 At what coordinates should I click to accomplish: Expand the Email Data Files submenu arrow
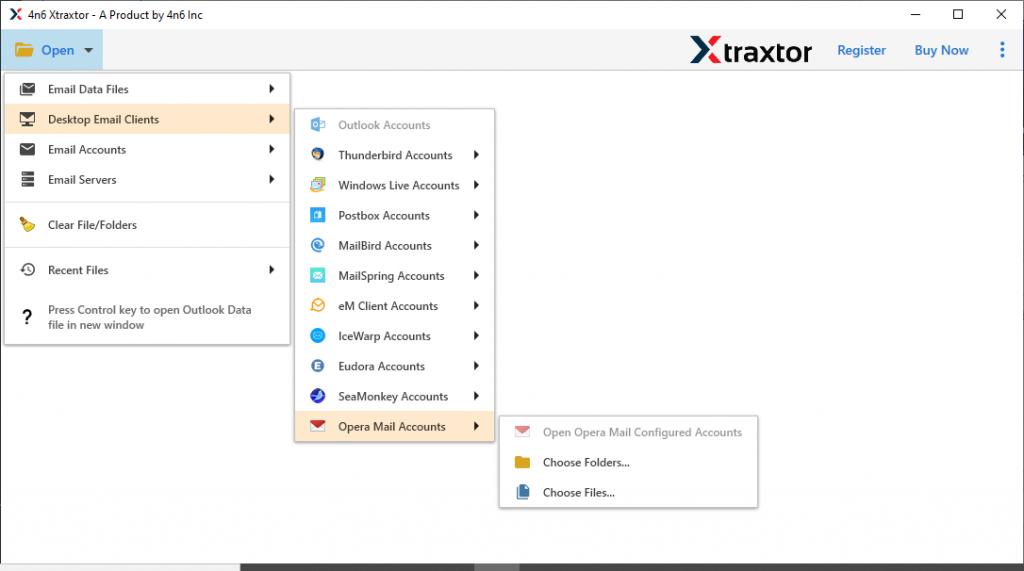click(272, 89)
